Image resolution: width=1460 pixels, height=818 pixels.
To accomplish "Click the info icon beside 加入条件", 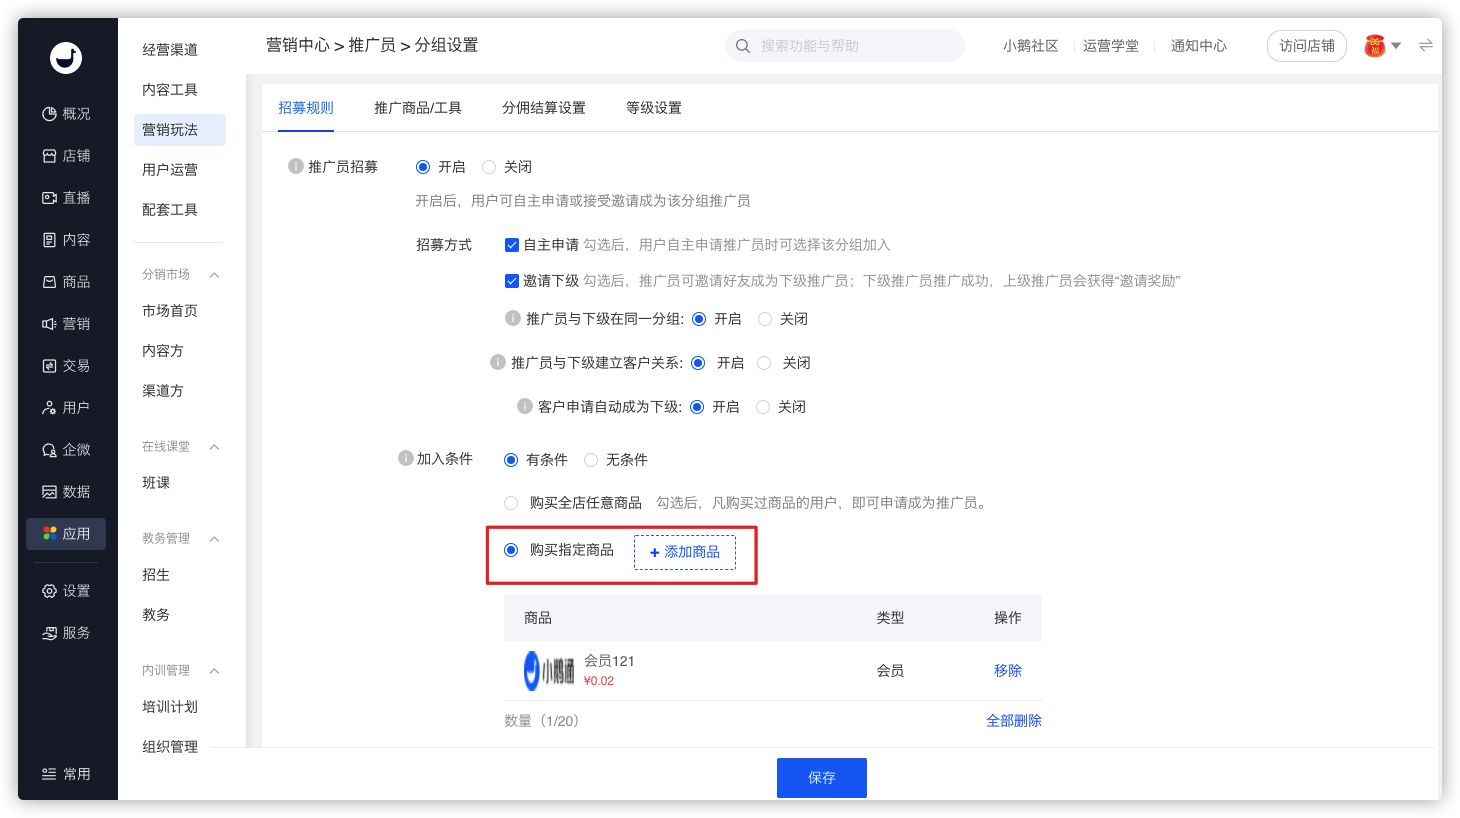I will tap(406, 458).
